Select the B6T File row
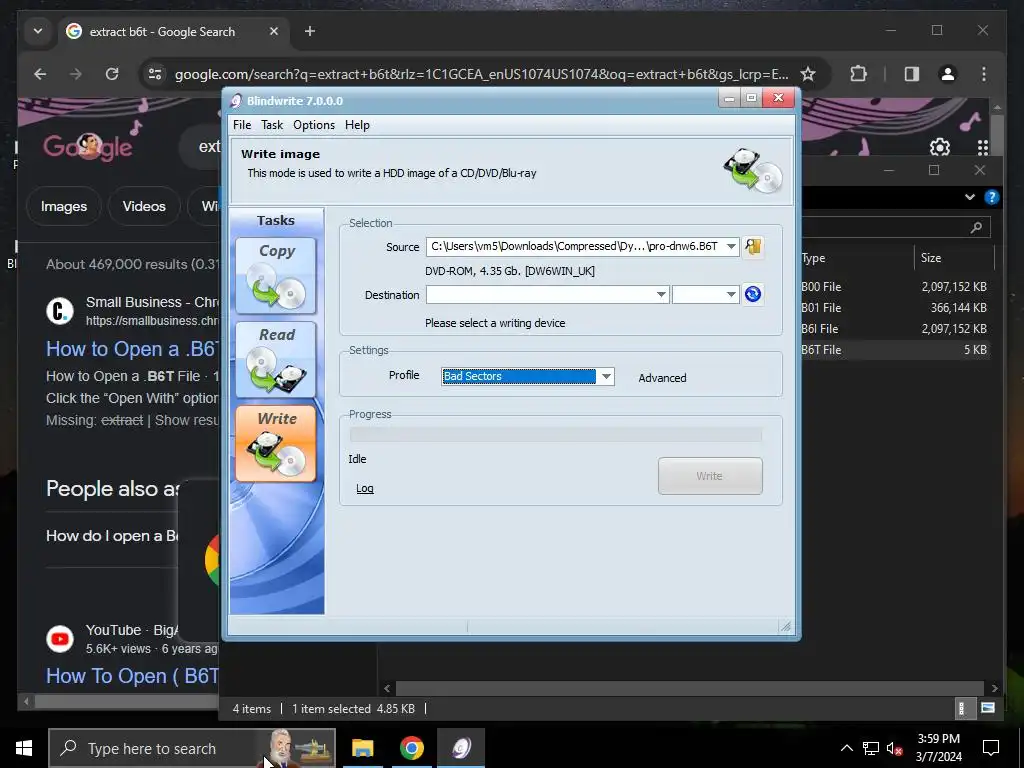1024x768 pixels. tap(895, 349)
